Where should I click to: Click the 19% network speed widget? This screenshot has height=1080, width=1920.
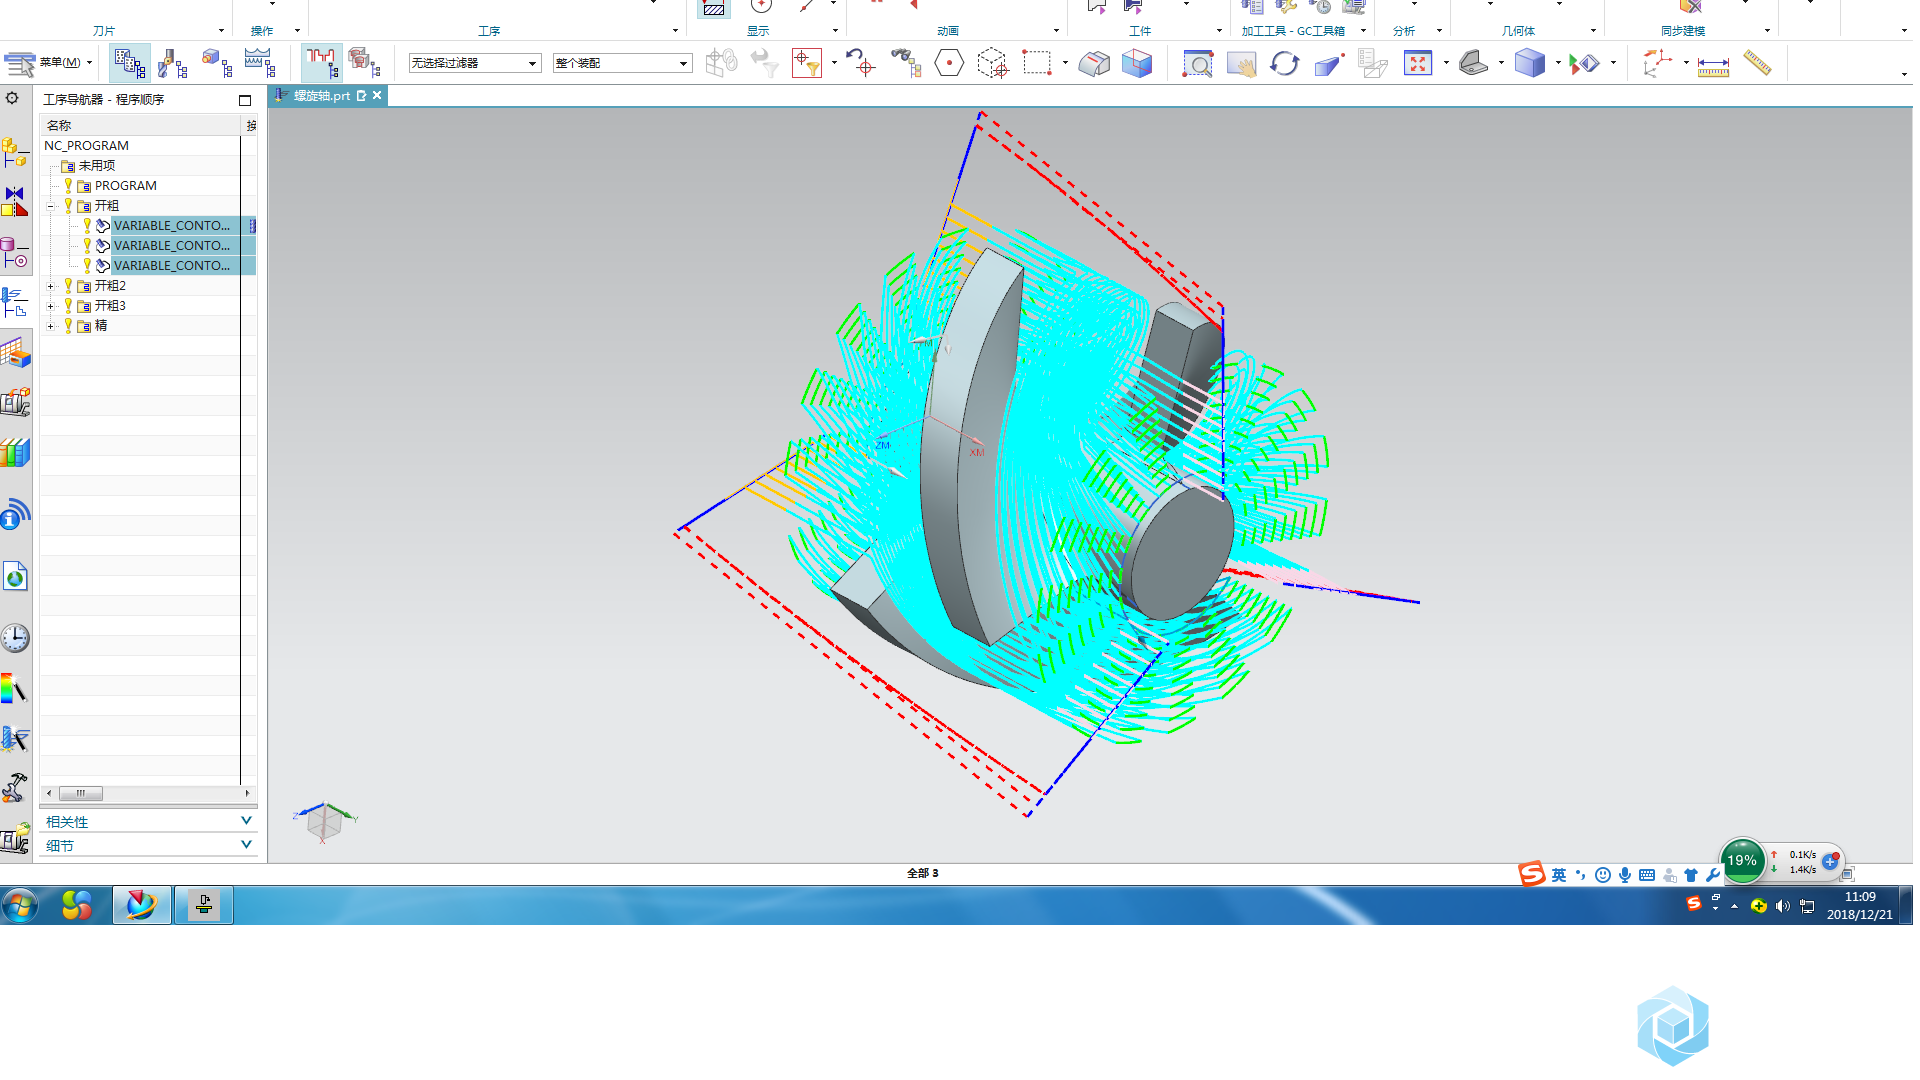click(1742, 861)
